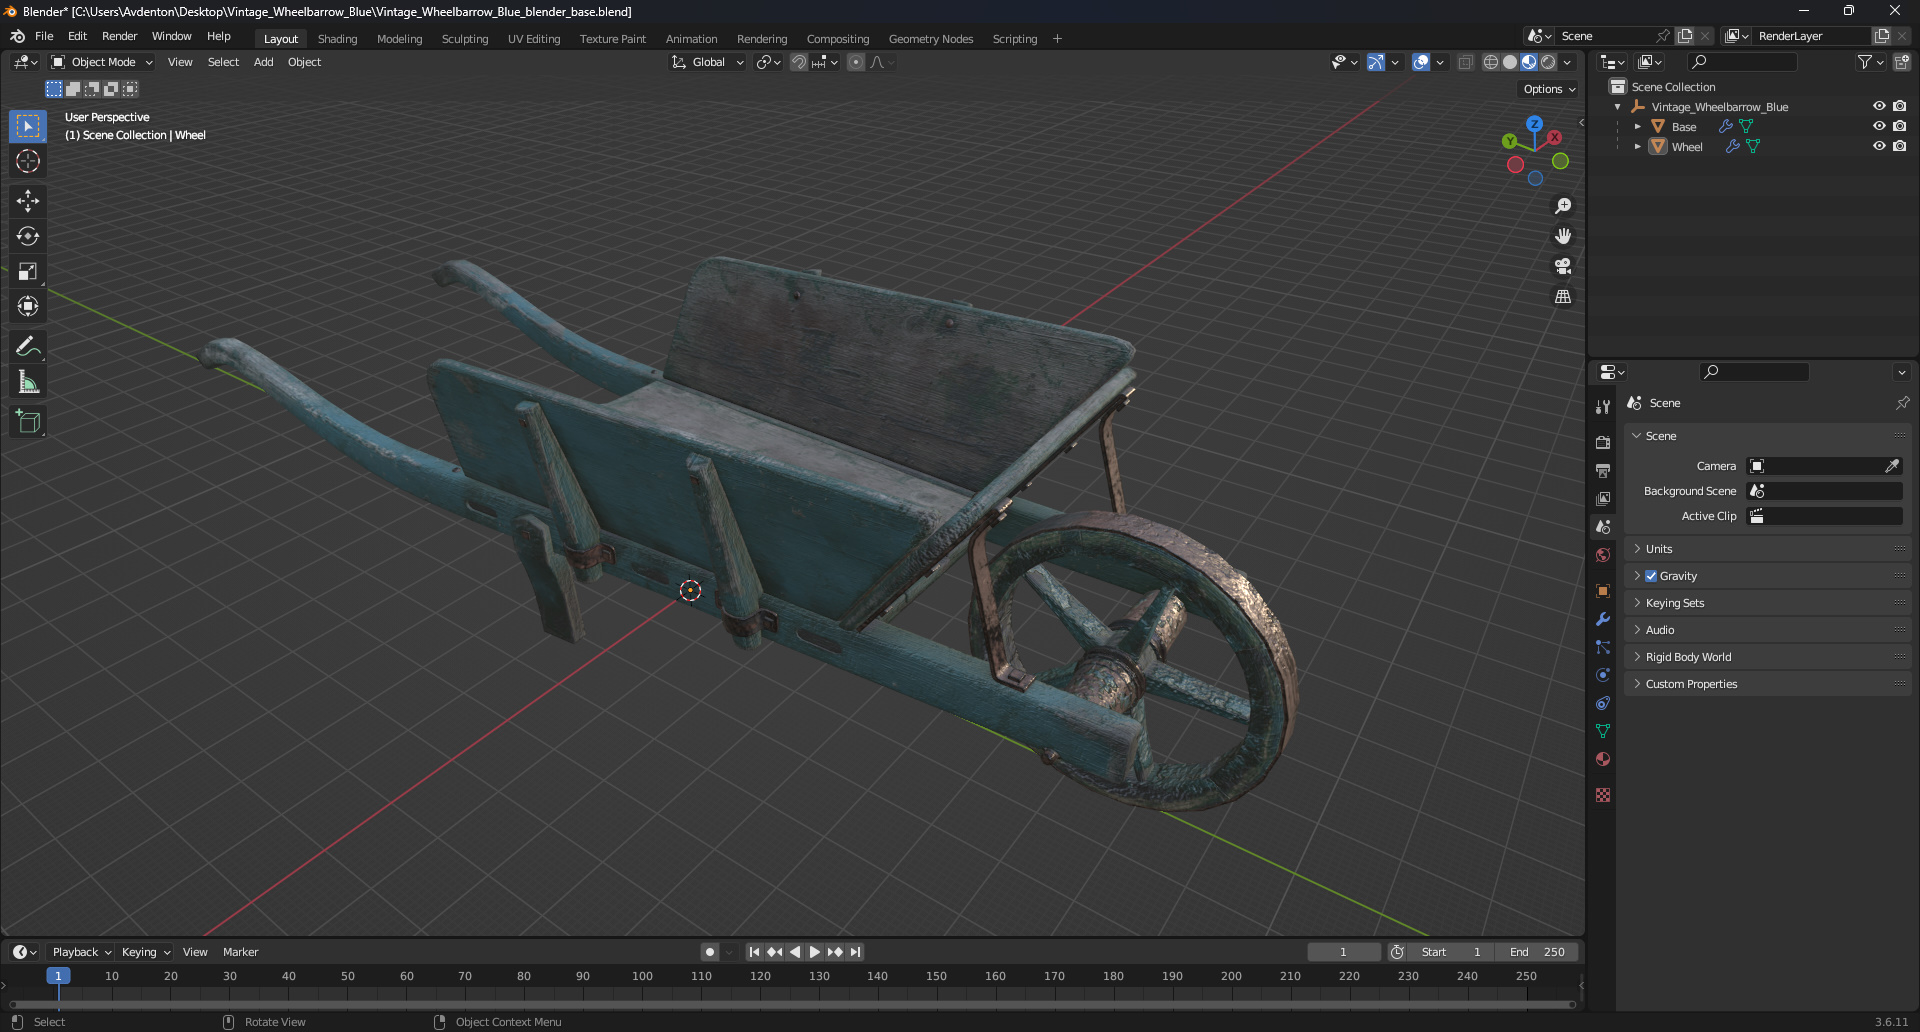Disable Base object in renders
Image resolution: width=1920 pixels, height=1032 pixels.
[1899, 126]
